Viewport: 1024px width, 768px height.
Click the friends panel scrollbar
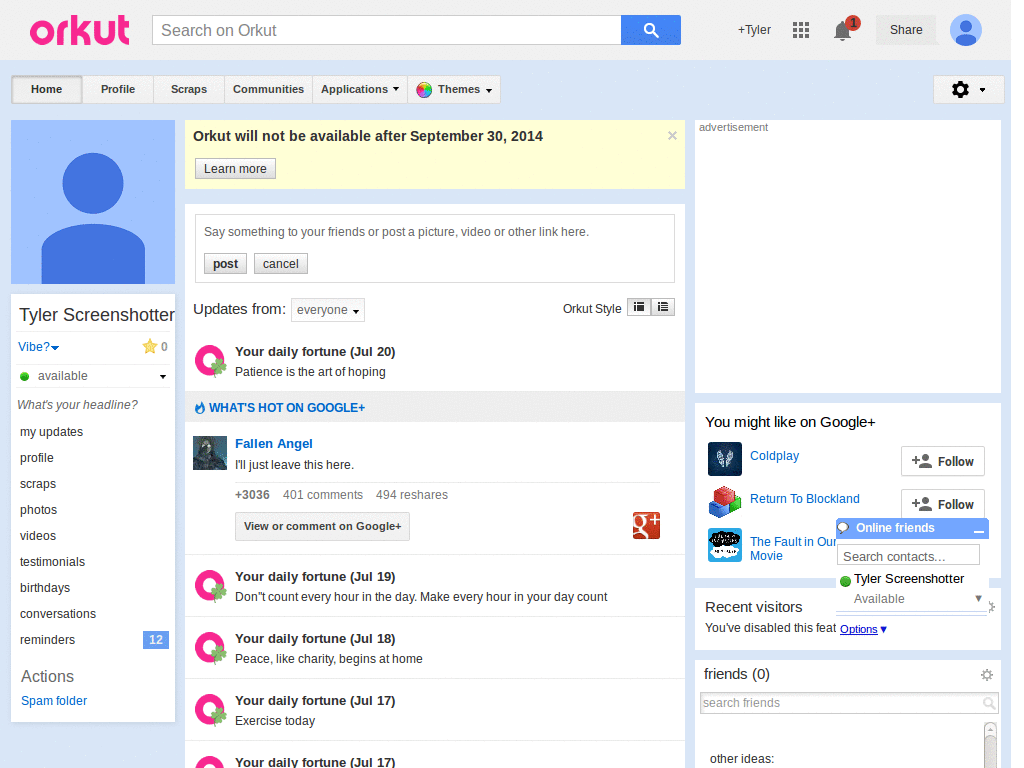click(x=990, y=745)
